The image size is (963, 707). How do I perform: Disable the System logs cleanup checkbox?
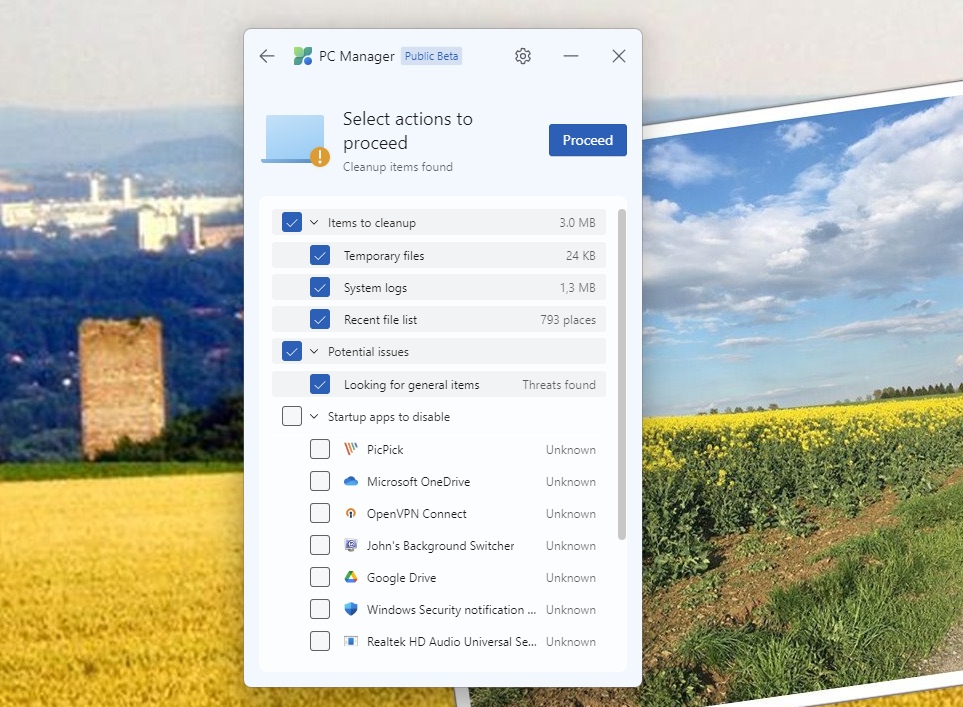[320, 287]
